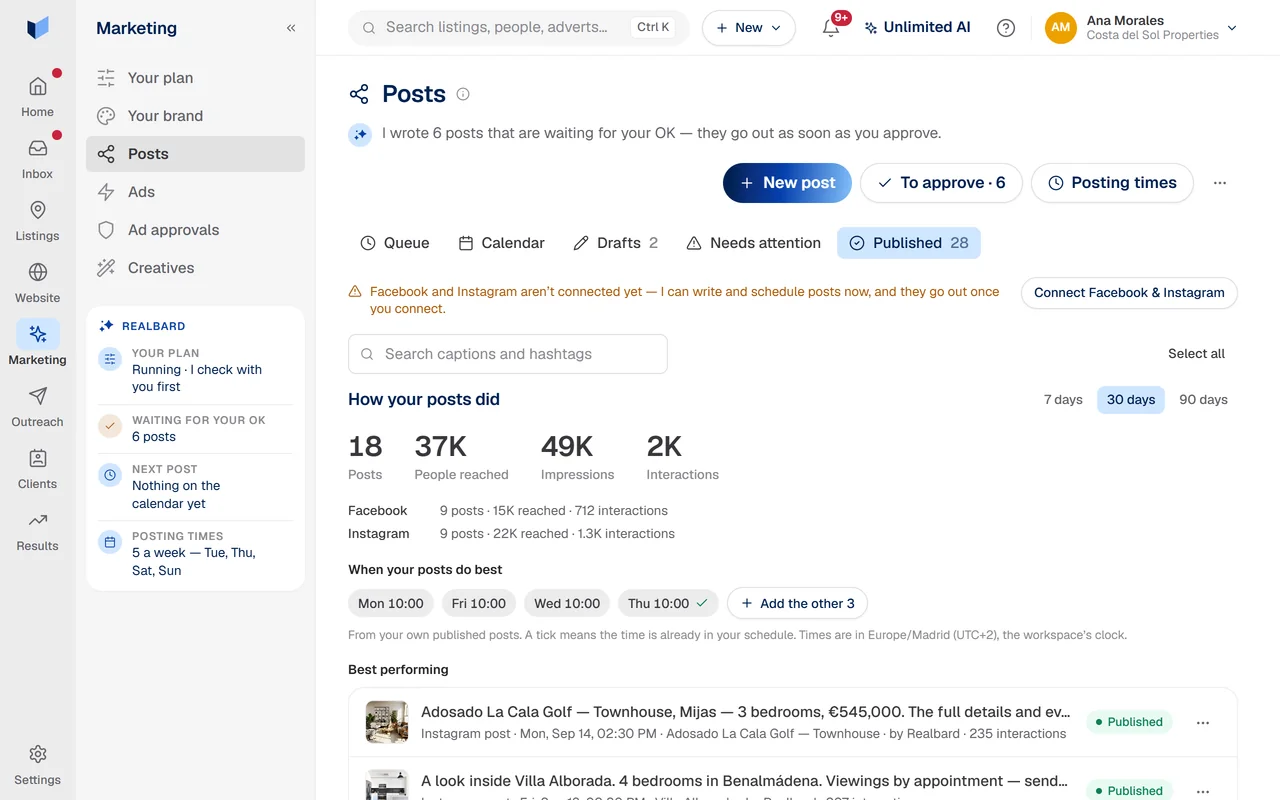
Task: Toggle the Thu 10:00 ticked chip
Action: (x=668, y=604)
